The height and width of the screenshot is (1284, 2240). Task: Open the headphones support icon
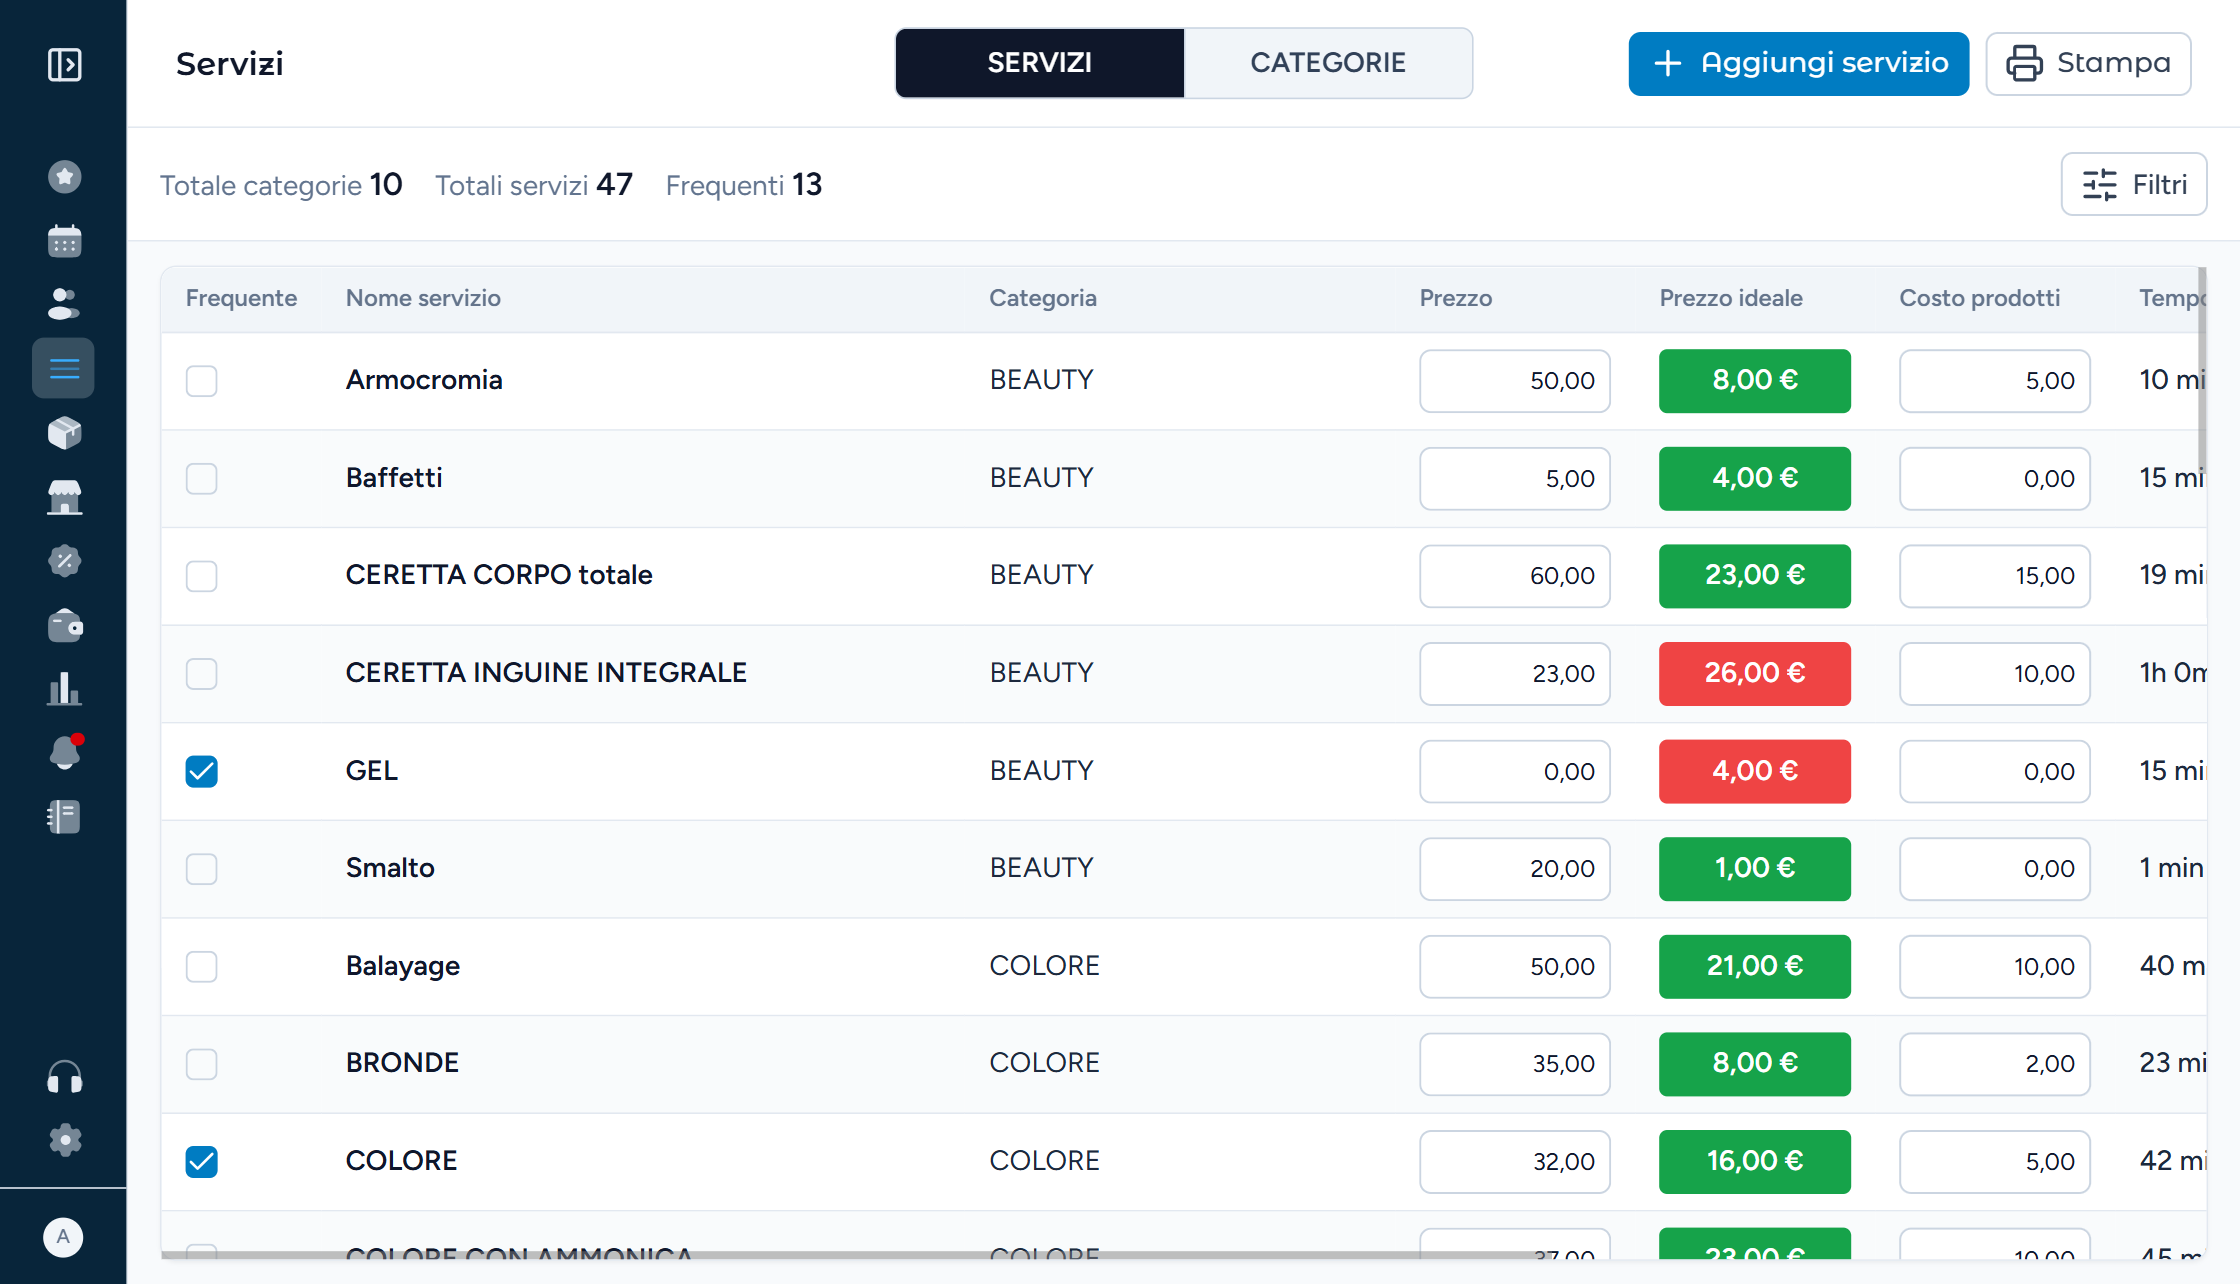[64, 1077]
